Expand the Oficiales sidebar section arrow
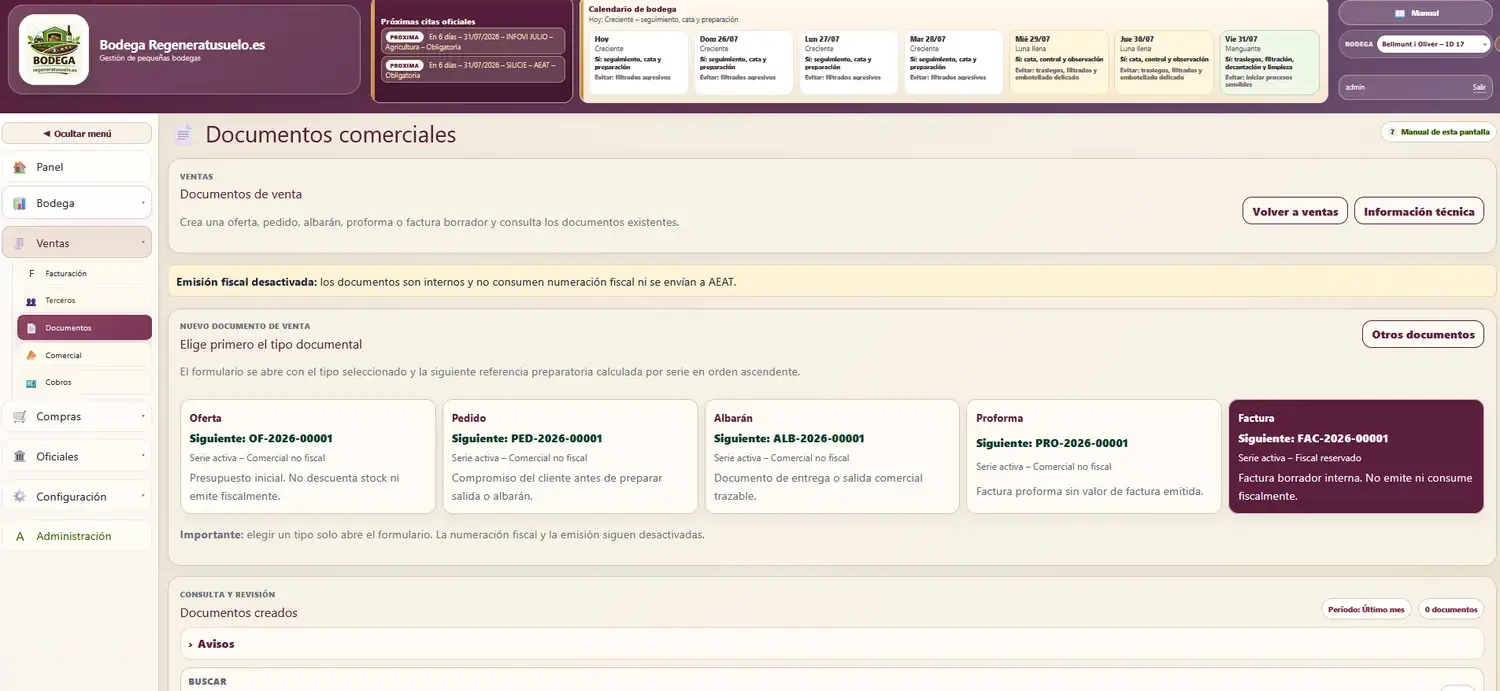1500x691 pixels. coord(143,456)
